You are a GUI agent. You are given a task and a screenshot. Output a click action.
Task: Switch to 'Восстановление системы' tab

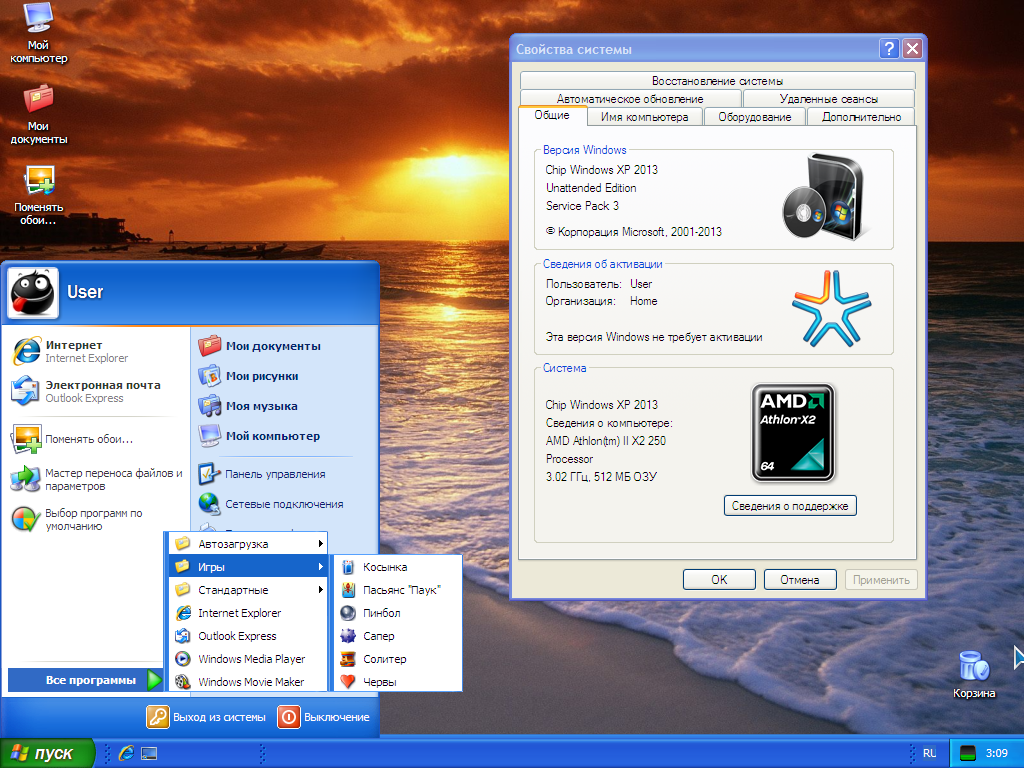pos(717,80)
